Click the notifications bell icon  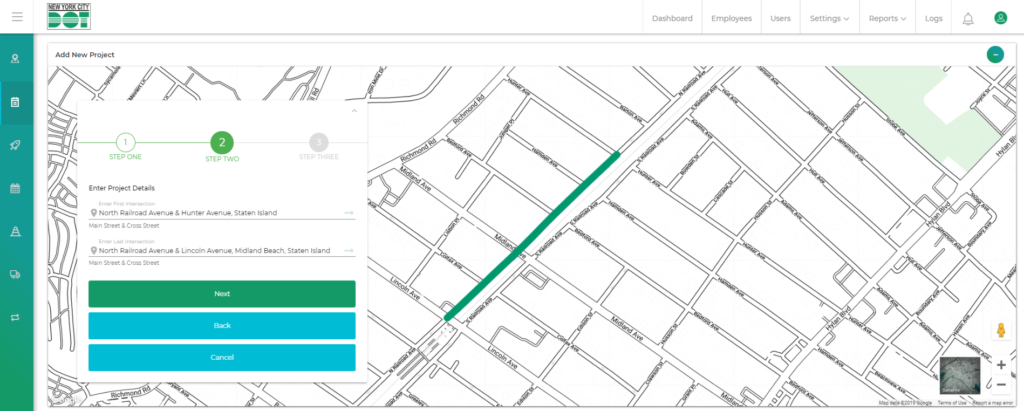click(x=967, y=18)
